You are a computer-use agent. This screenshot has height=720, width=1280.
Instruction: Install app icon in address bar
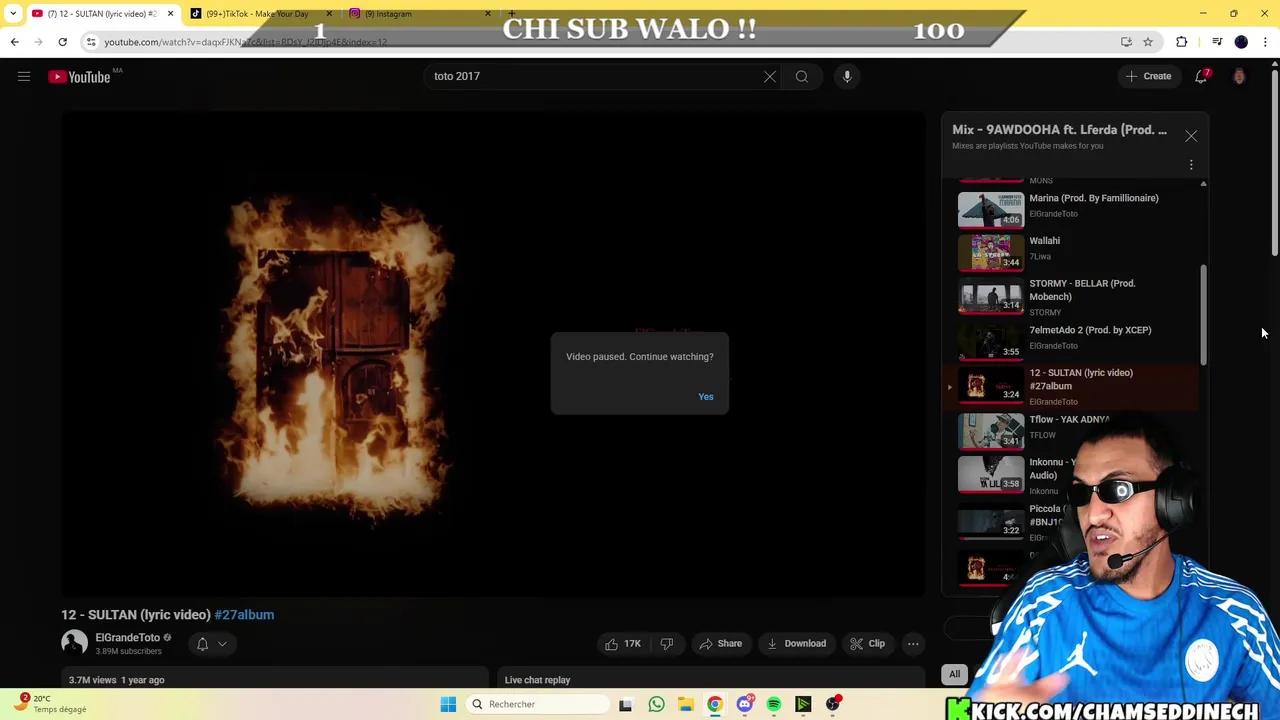tap(1126, 42)
